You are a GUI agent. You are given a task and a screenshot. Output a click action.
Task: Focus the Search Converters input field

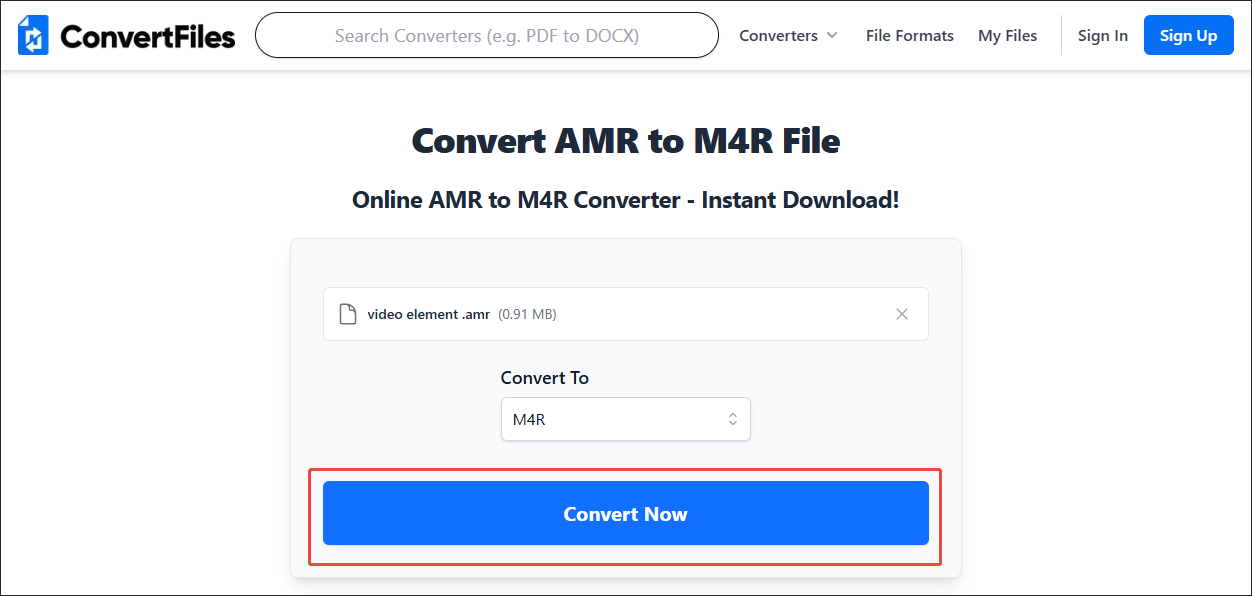[487, 36]
